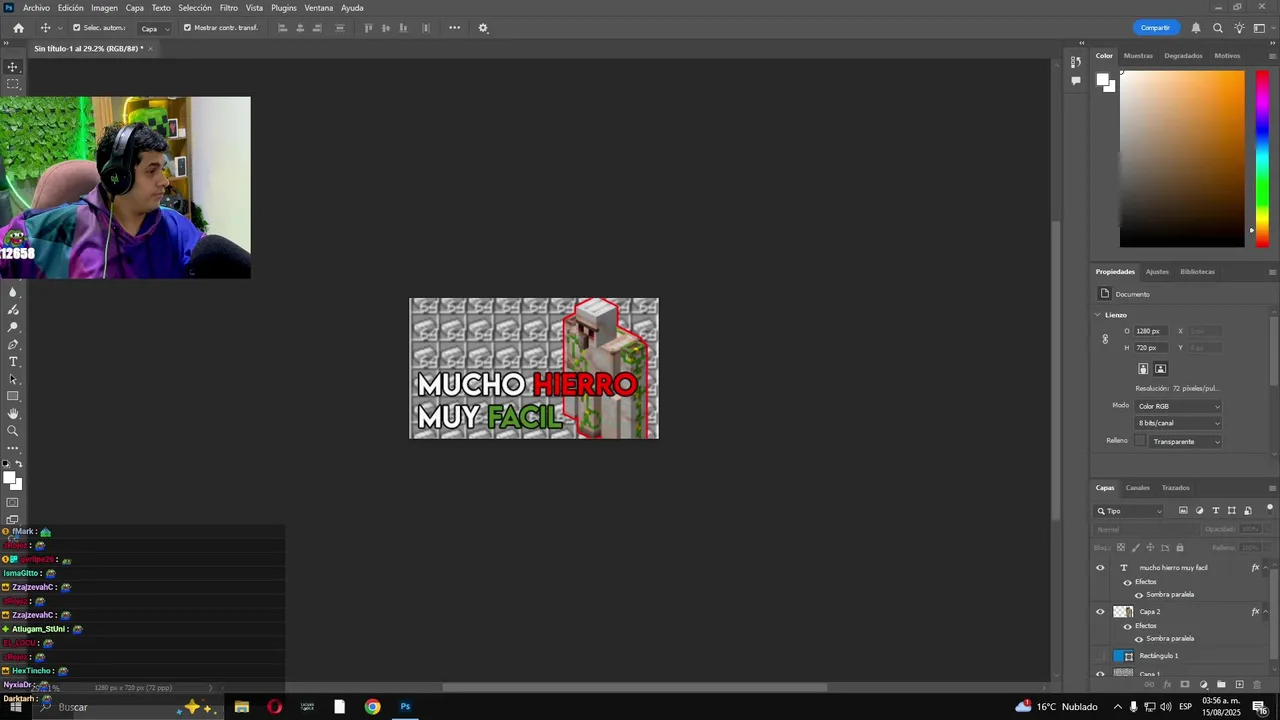Hide Efectos of the text layer
This screenshot has width=1280, height=720.
click(1128, 582)
